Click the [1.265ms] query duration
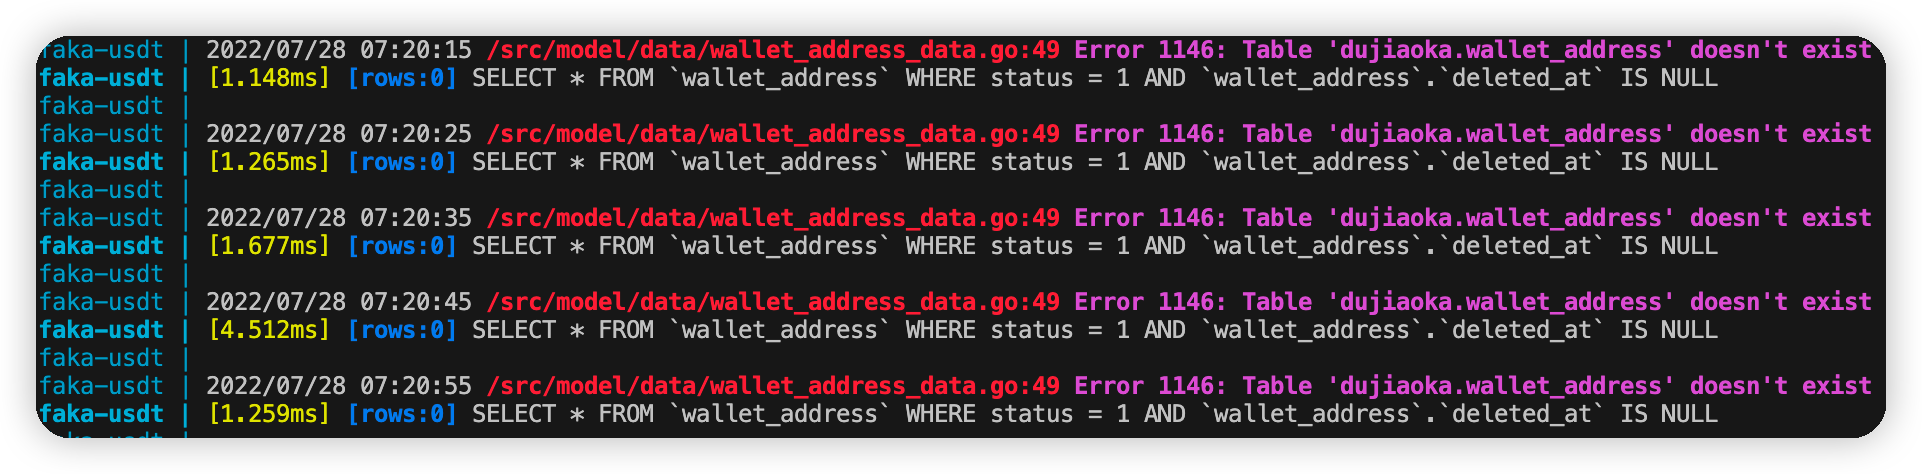 [x=269, y=162]
